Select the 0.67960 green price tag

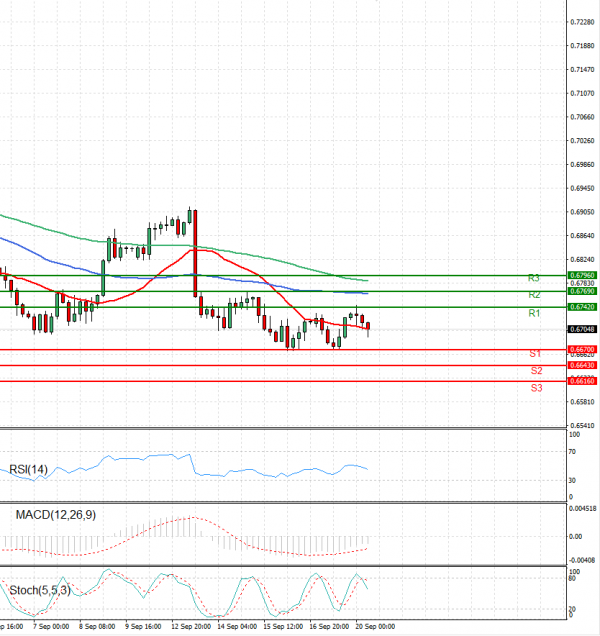[x=582, y=275]
